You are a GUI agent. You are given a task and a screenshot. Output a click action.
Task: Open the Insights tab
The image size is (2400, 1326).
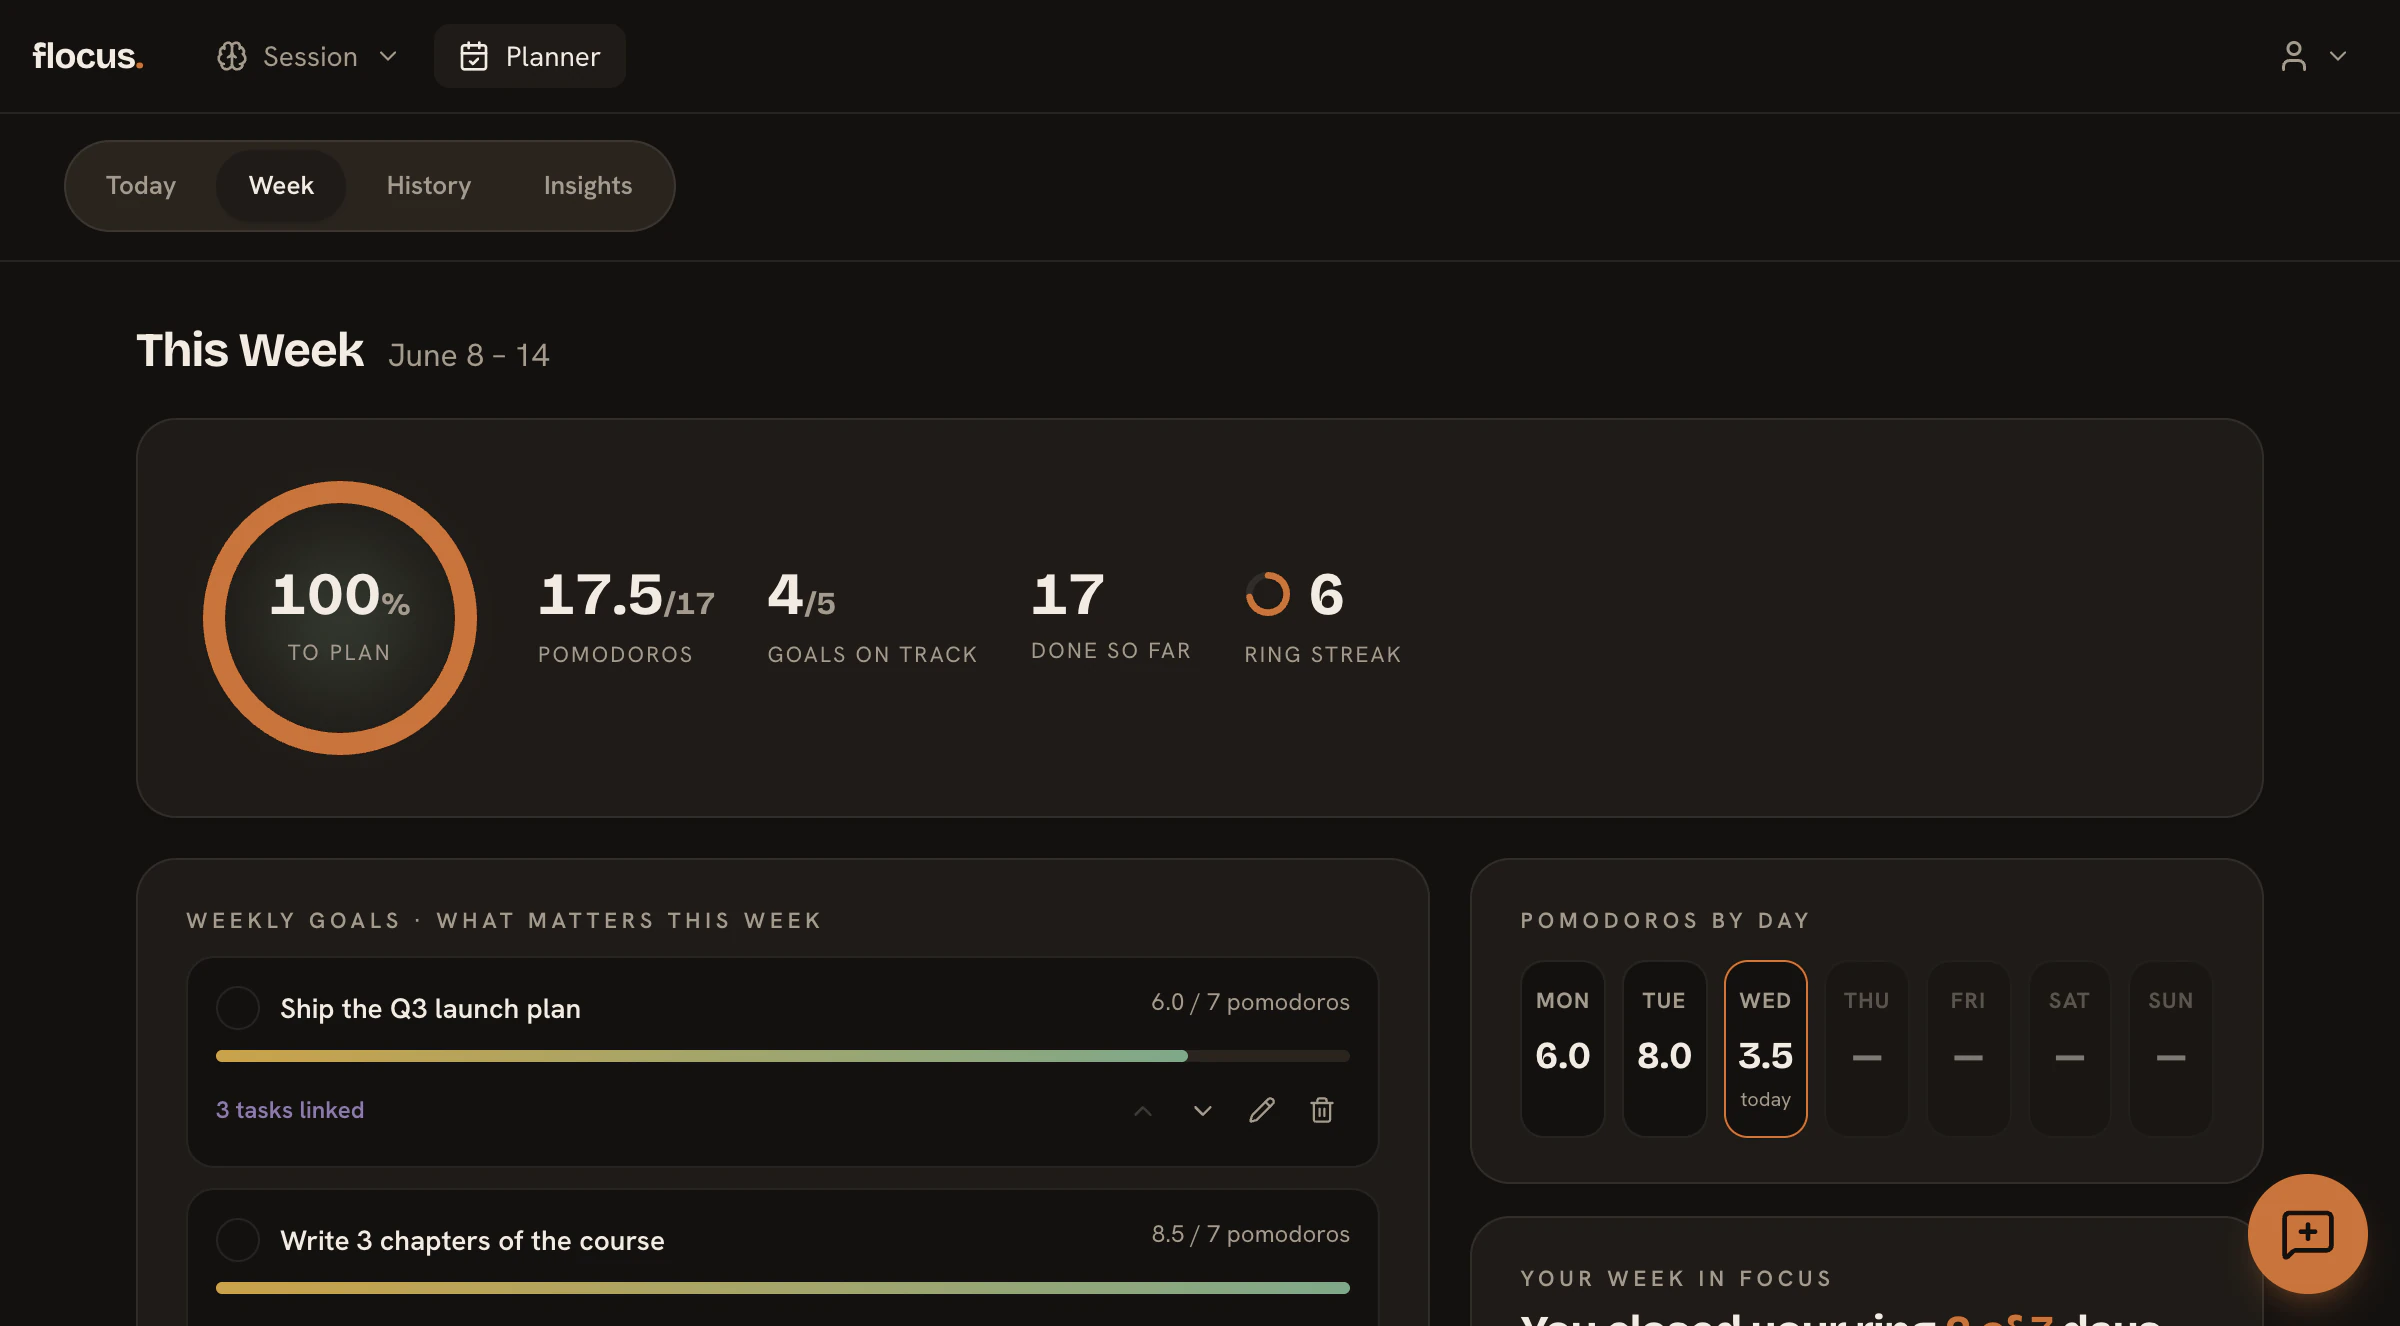coord(588,186)
